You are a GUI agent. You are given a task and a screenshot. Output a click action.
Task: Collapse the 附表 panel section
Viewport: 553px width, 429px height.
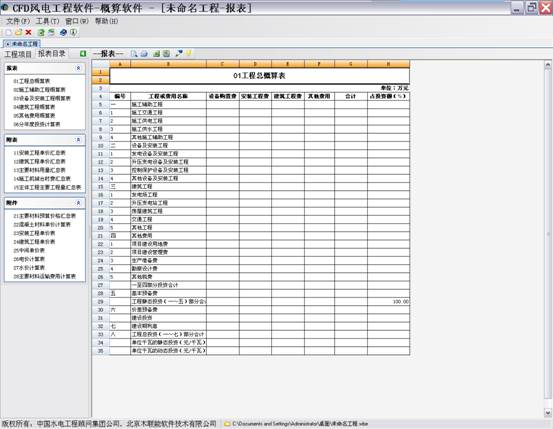78,140
